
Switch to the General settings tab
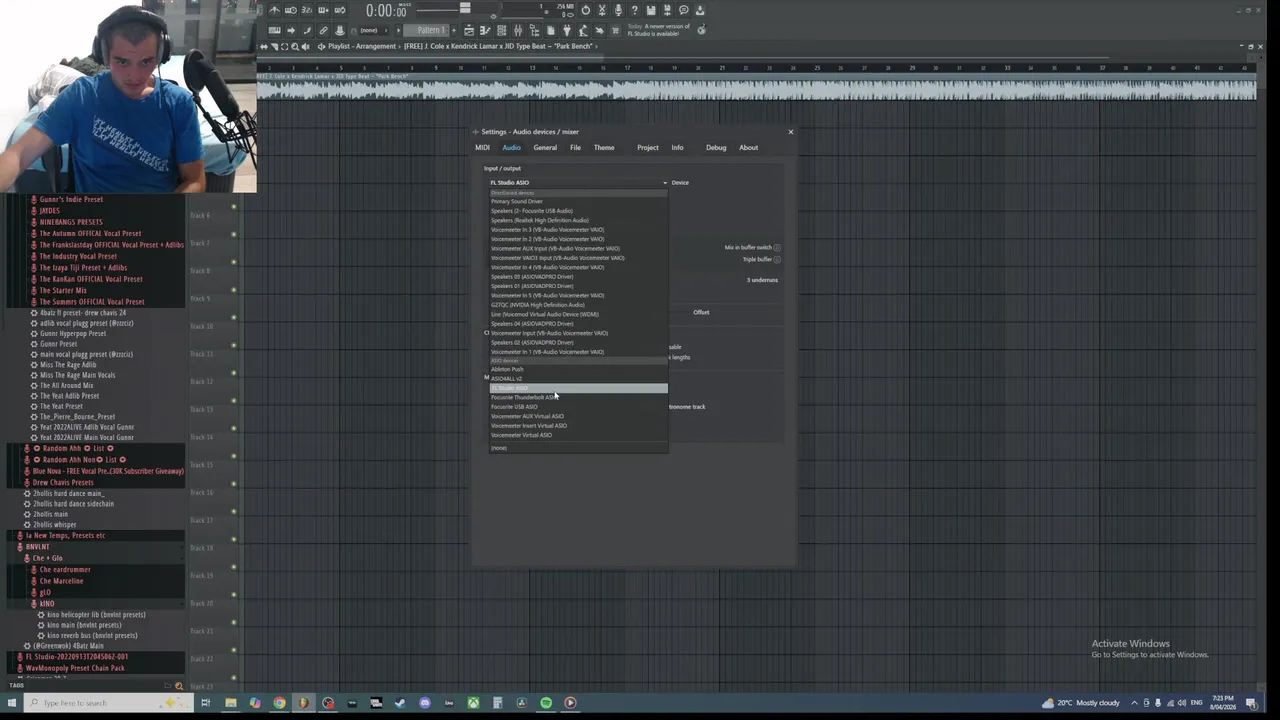(x=545, y=147)
